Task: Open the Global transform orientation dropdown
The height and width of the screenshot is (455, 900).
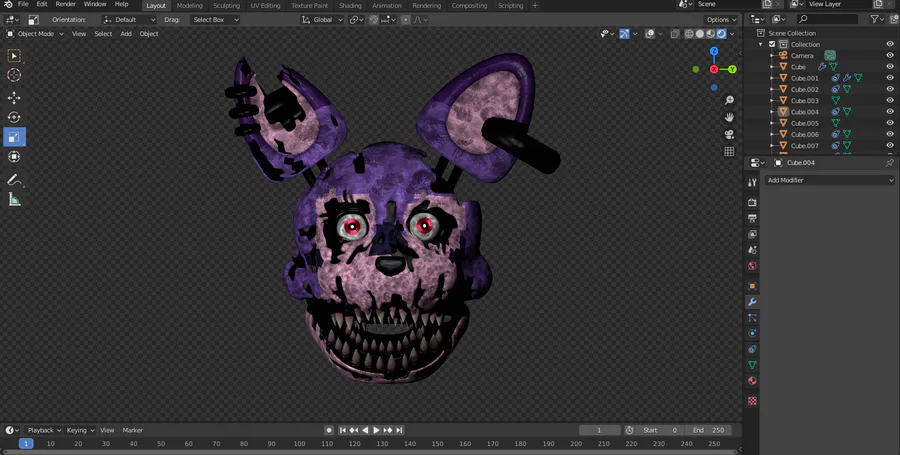Action: pos(322,20)
